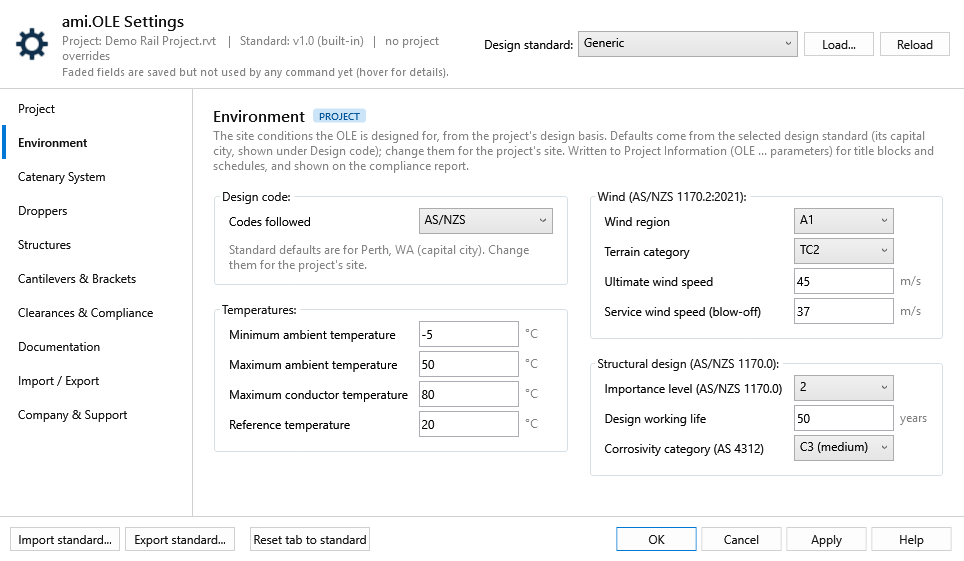
Task: Click the 'ami.OLE Settings' title text
Action: click(x=123, y=22)
